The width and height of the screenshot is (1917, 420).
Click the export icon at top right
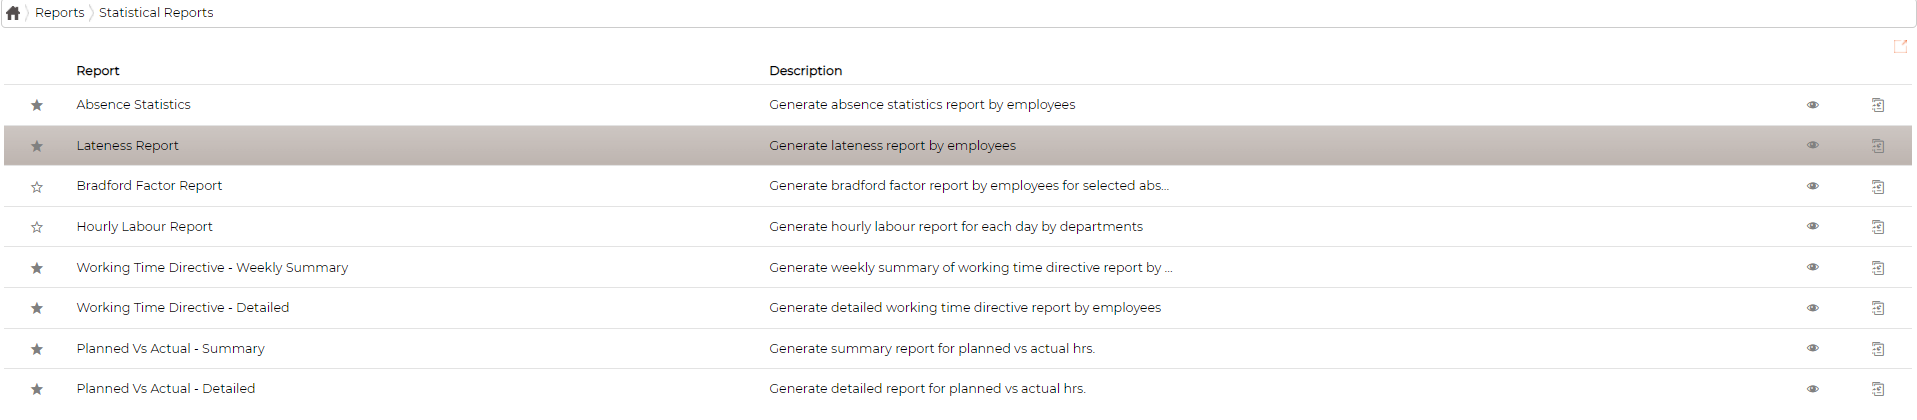(1900, 47)
